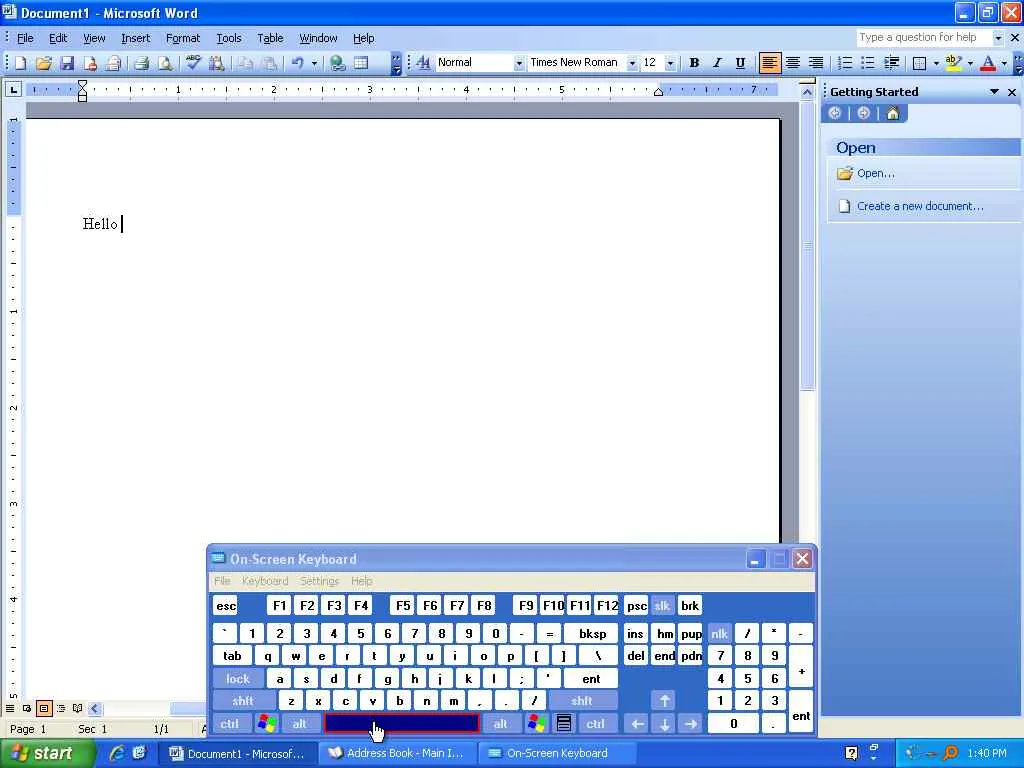This screenshot has width=1024, height=768.
Task: Switch to Normal view button
Action: coord(10,709)
